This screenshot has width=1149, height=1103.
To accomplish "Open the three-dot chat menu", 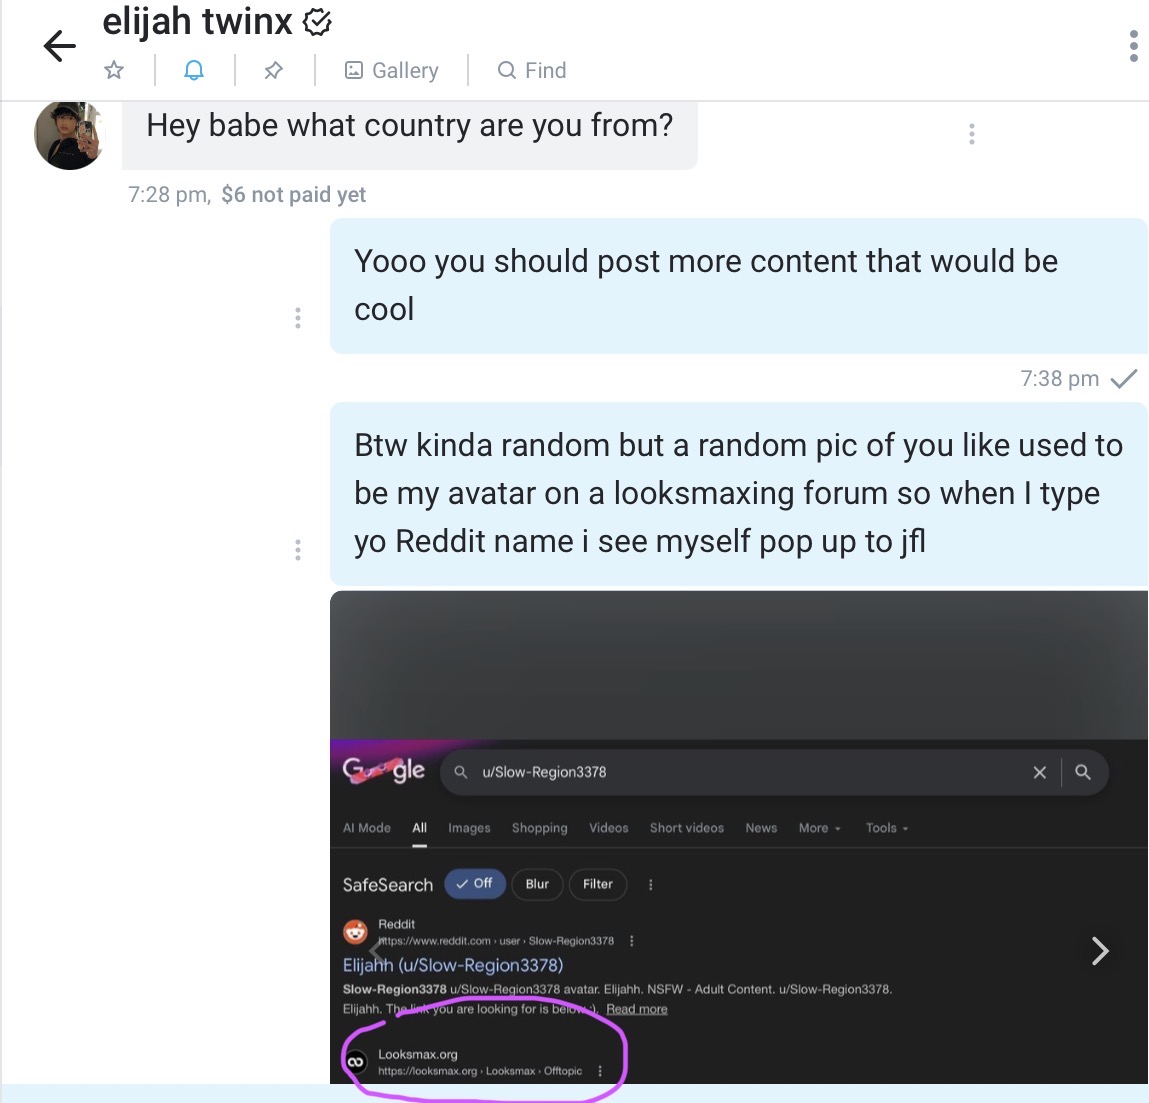I will tap(1132, 46).
